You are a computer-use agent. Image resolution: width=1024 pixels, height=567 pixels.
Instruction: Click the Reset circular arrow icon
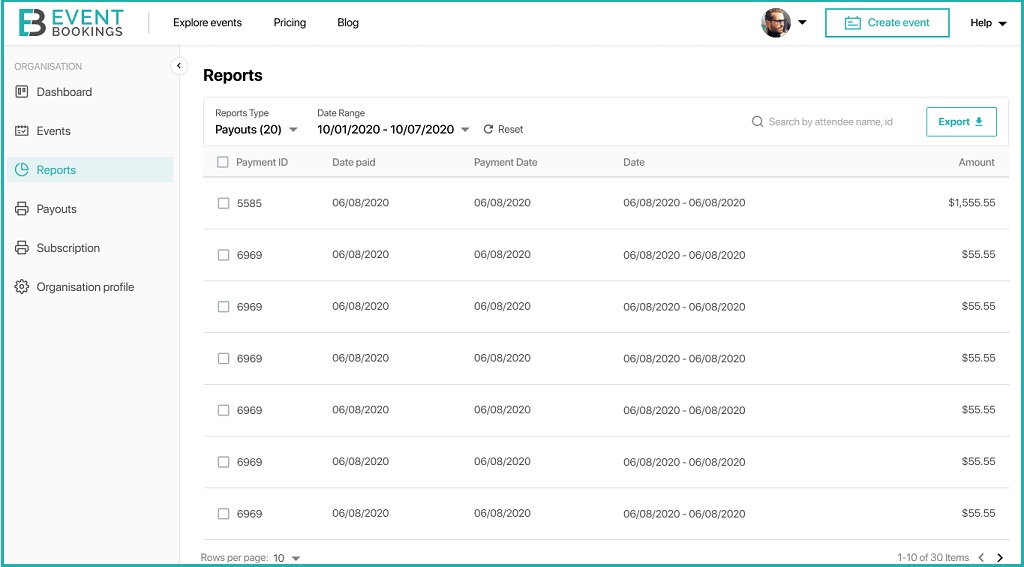click(x=488, y=129)
